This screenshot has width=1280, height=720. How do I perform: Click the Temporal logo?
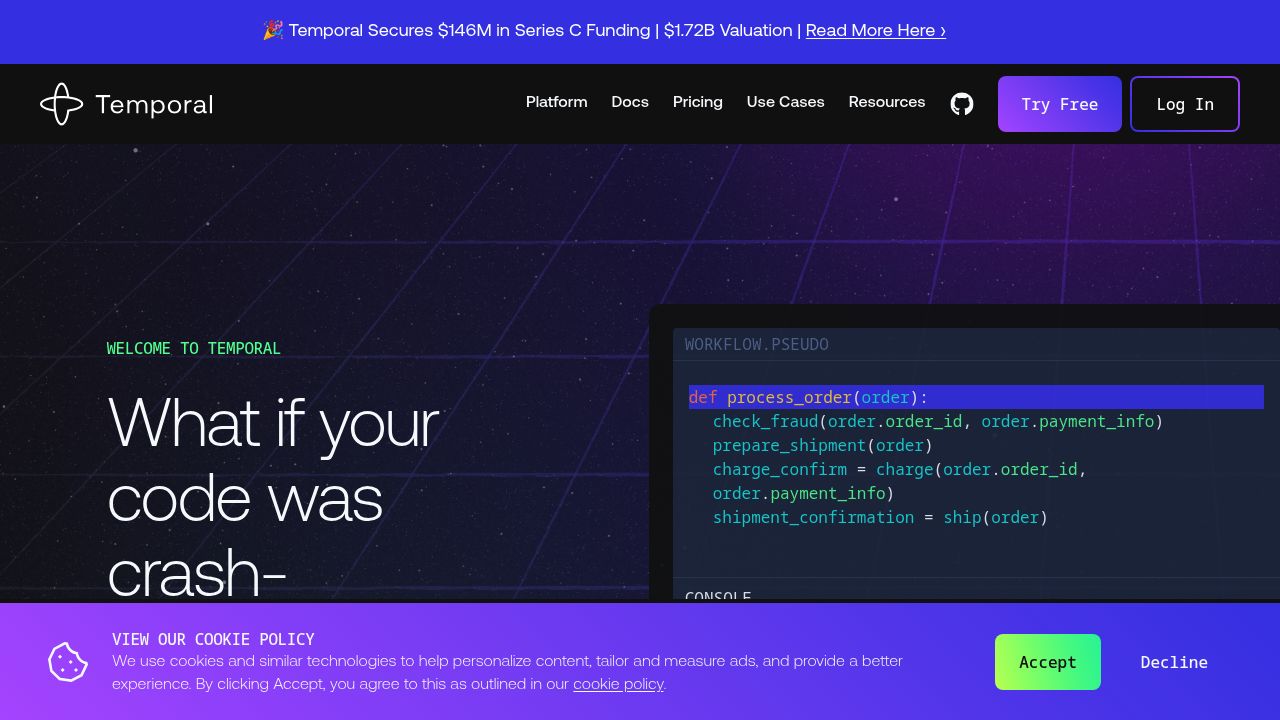coord(126,104)
